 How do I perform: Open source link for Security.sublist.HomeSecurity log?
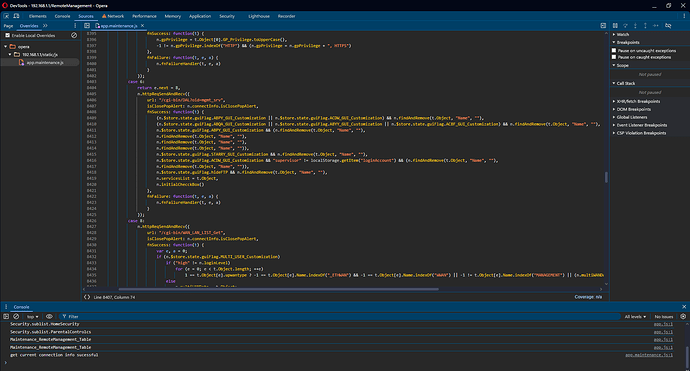(663, 324)
